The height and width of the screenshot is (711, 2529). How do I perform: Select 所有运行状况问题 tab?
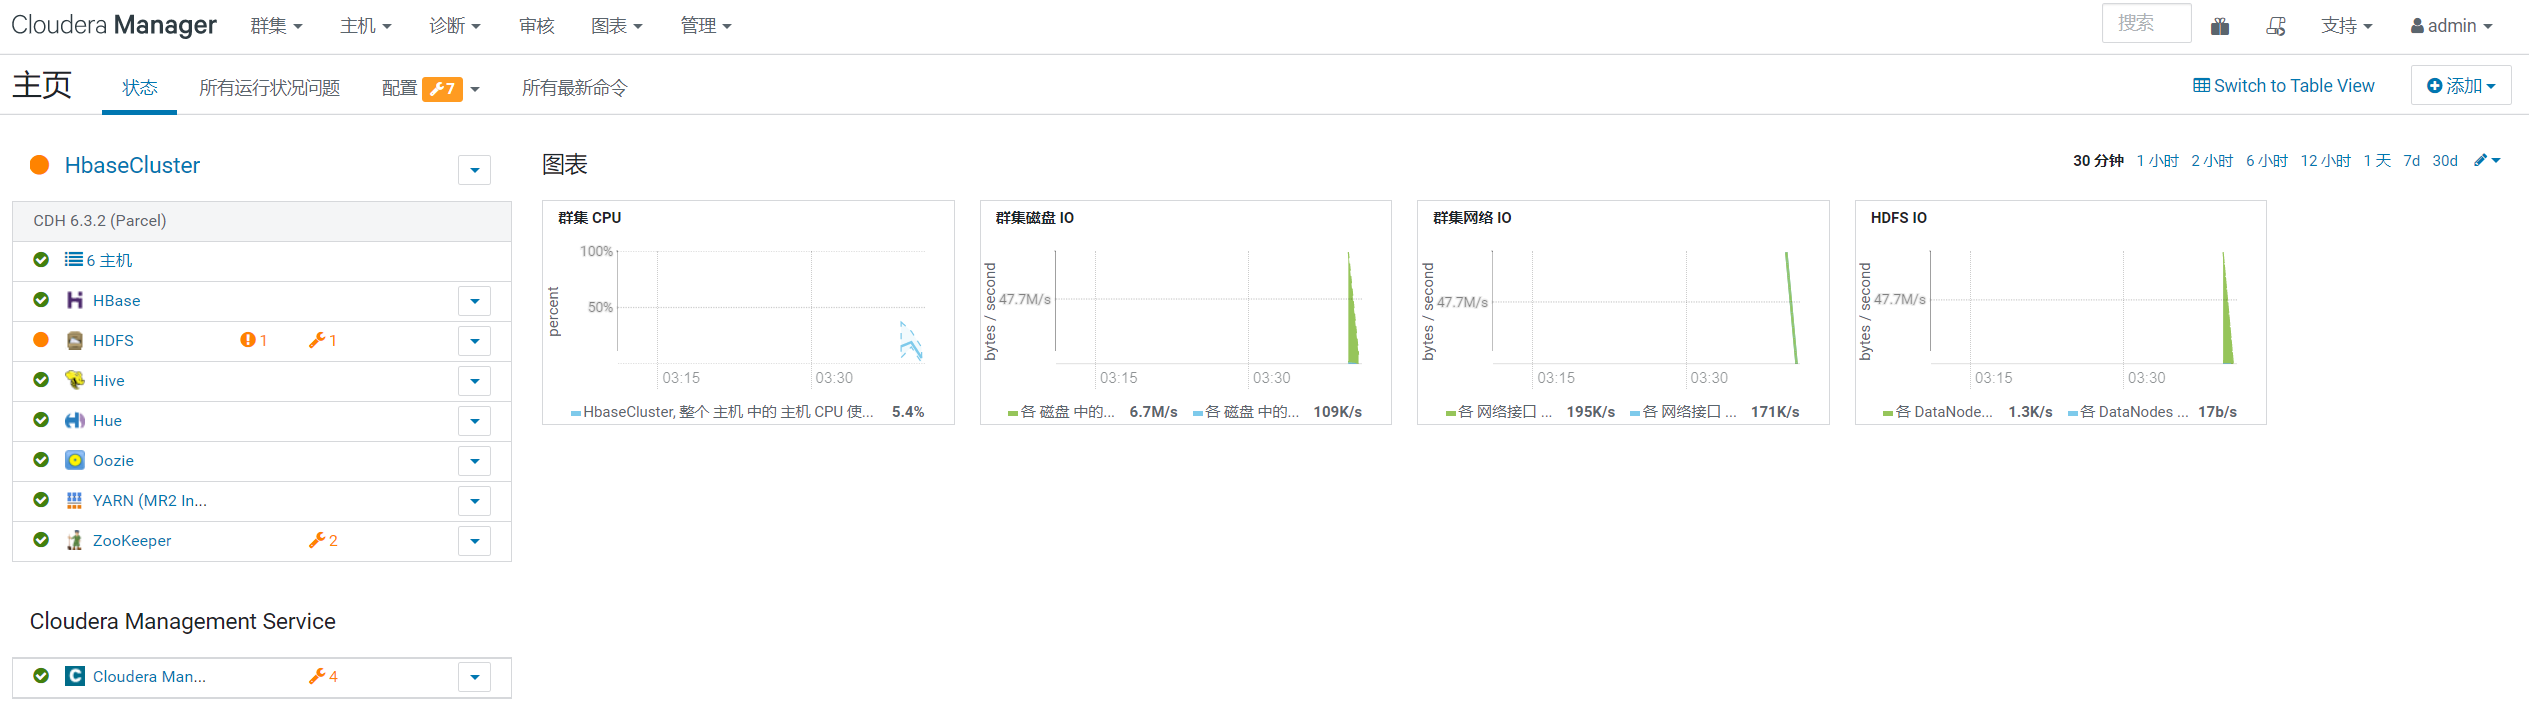point(270,88)
